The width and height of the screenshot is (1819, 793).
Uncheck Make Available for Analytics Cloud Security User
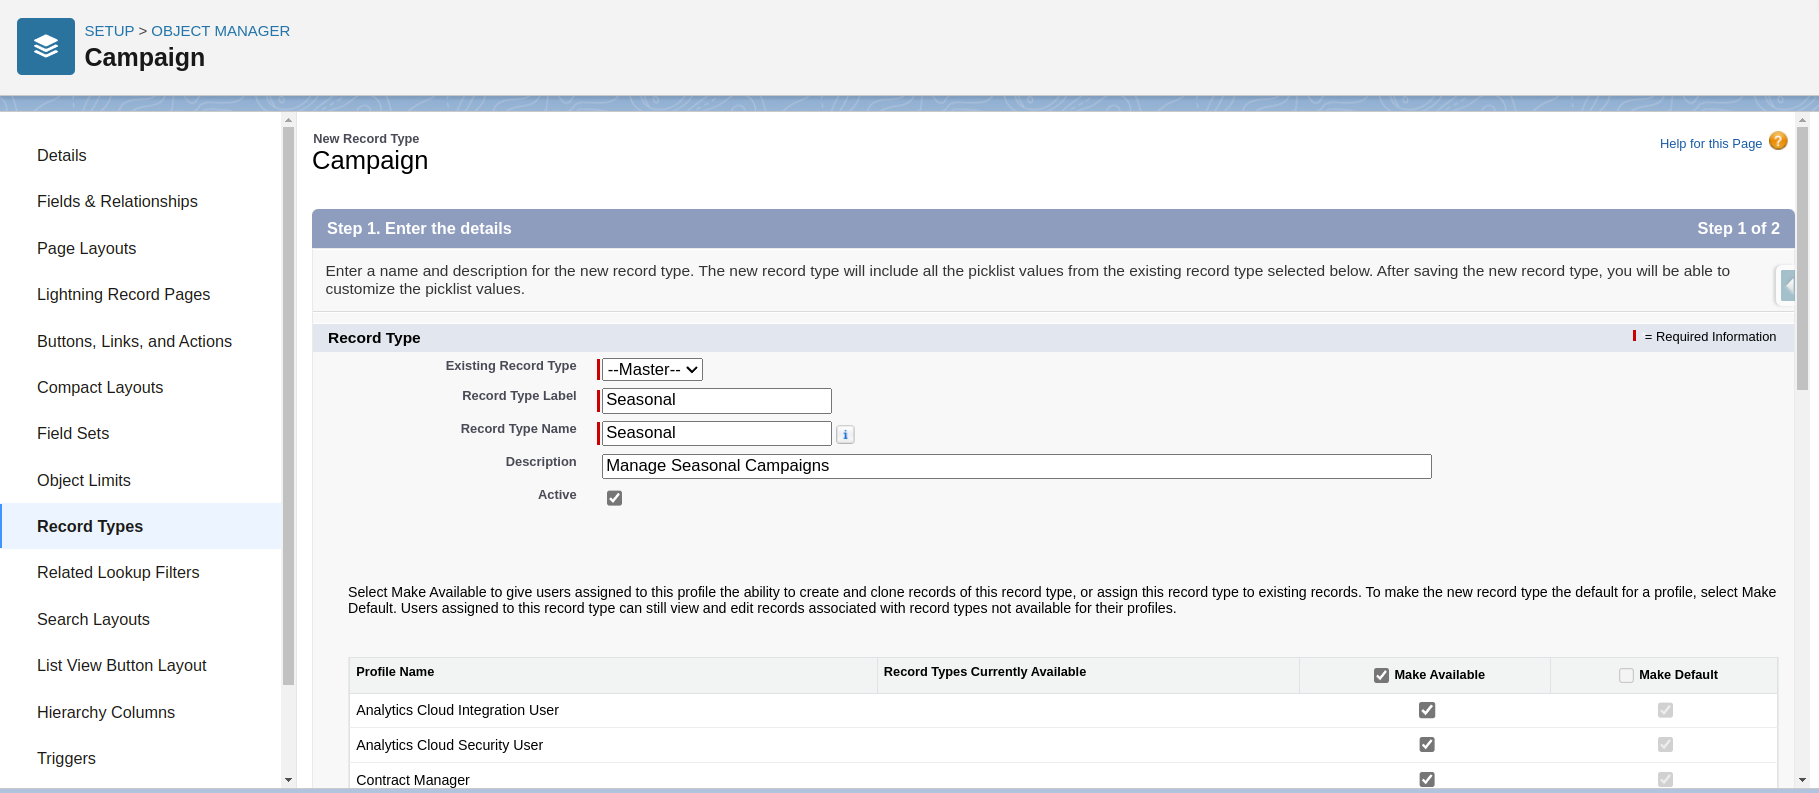[x=1427, y=745]
